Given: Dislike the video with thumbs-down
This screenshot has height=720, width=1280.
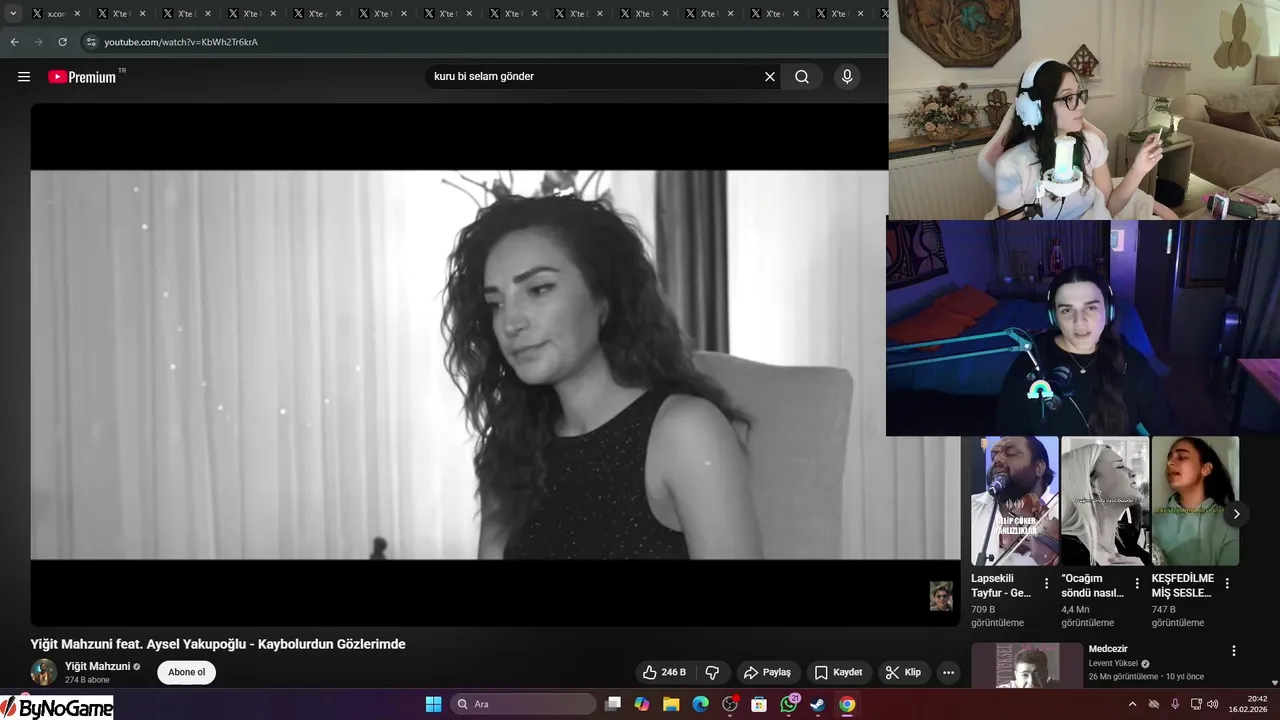Looking at the screenshot, I should click(x=713, y=672).
